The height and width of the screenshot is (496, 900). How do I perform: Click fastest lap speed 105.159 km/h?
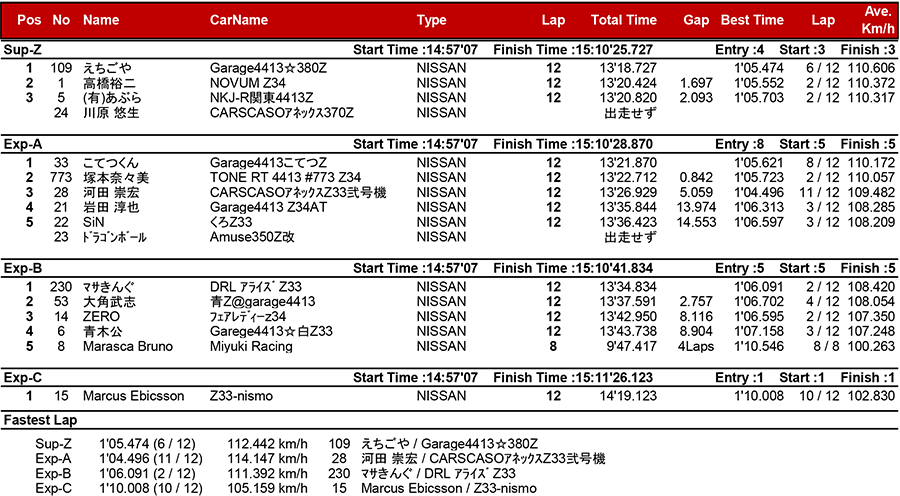(x=267, y=489)
